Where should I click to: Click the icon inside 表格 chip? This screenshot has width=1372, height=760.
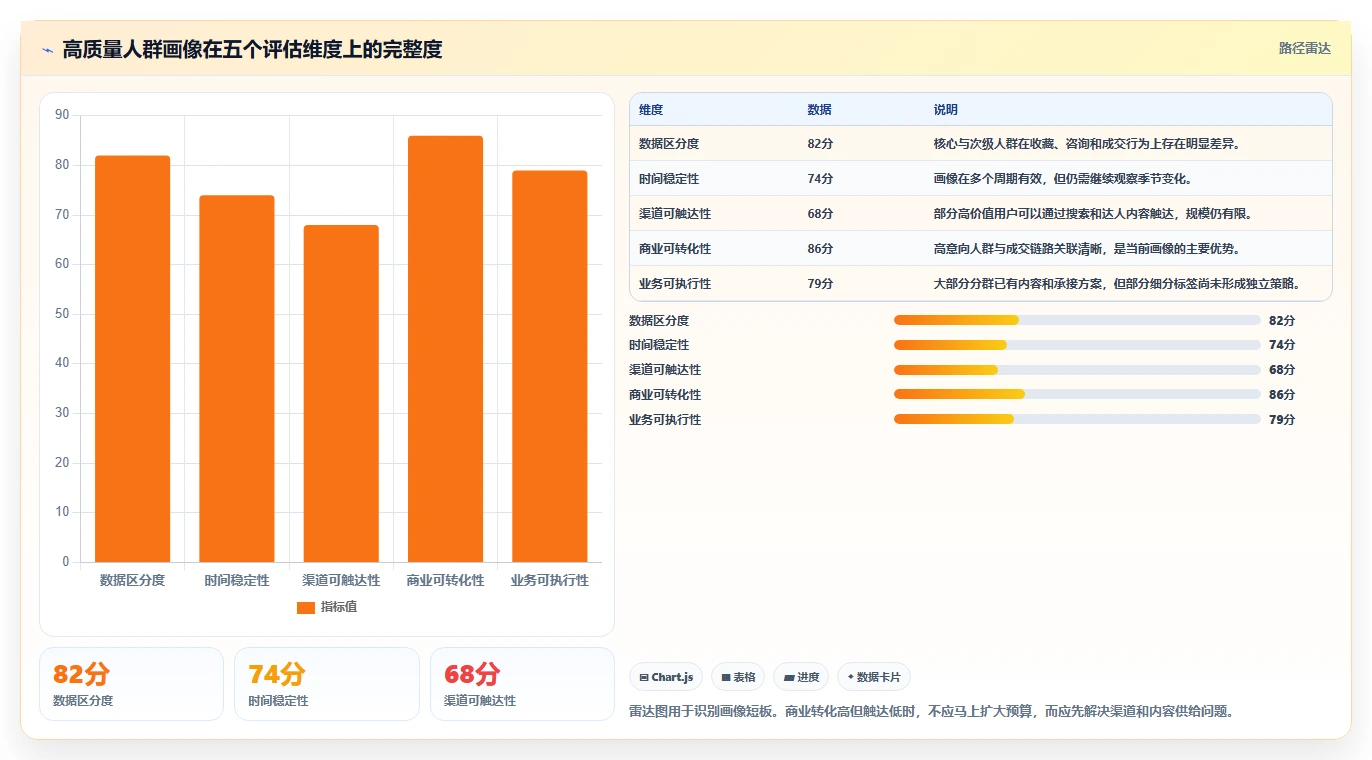(726, 678)
